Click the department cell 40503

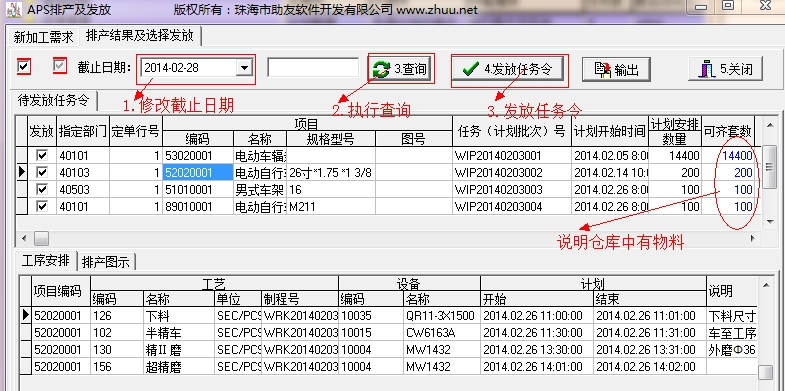tap(83, 190)
